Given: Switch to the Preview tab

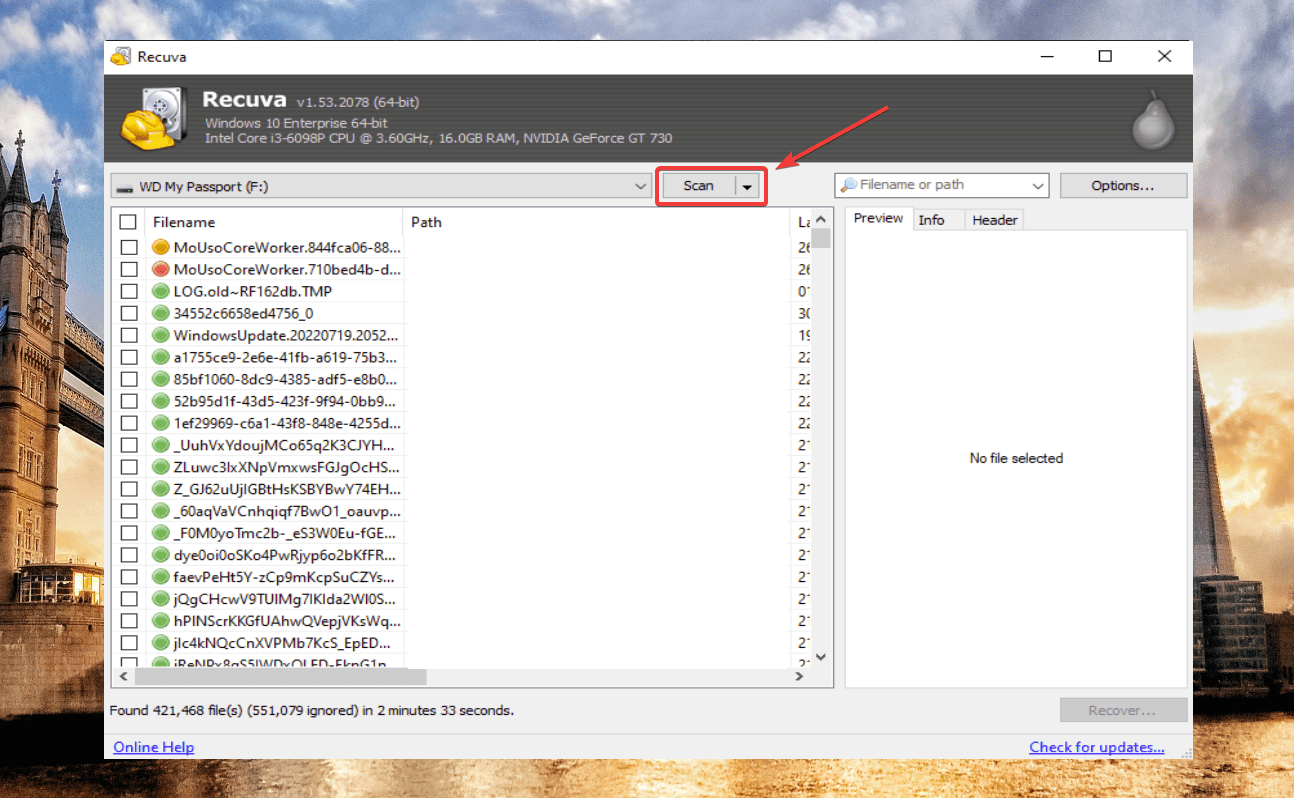Looking at the screenshot, I should [879, 219].
